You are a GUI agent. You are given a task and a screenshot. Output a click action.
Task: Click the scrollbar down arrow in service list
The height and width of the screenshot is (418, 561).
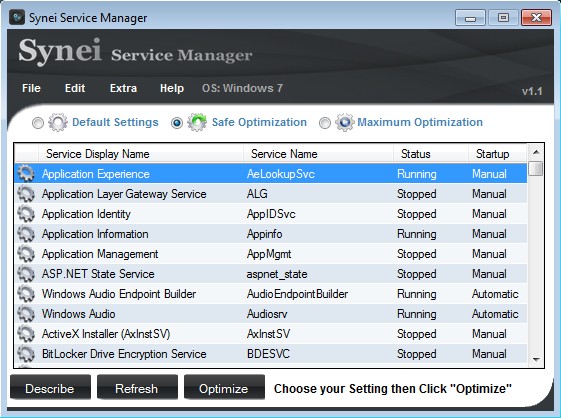click(x=536, y=359)
